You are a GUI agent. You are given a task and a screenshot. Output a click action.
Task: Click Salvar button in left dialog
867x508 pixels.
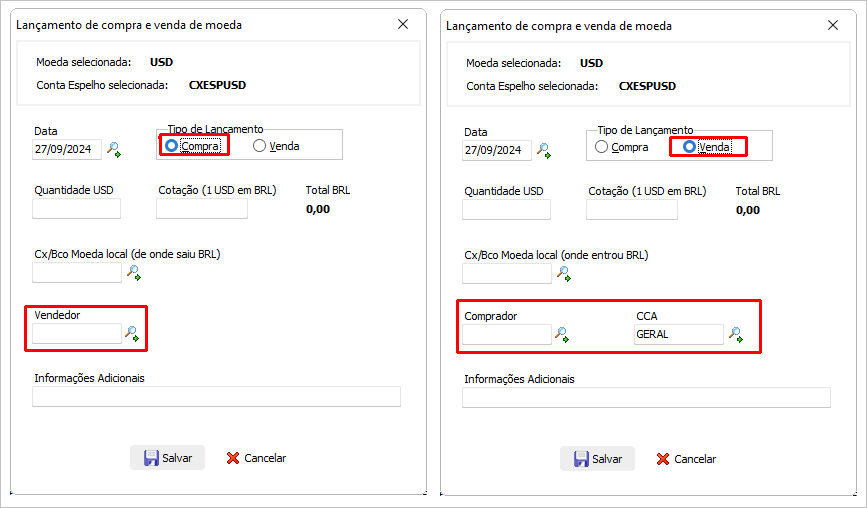[168, 458]
